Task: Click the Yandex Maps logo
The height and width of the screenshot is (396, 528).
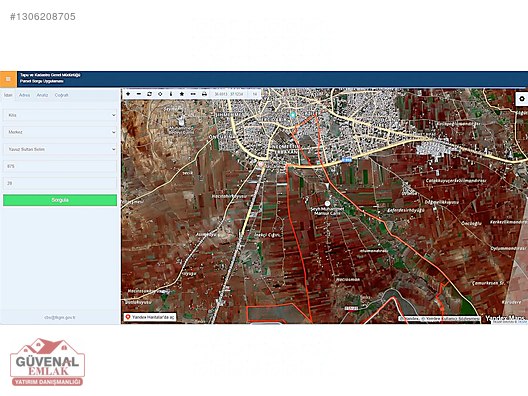Action: click(505, 318)
